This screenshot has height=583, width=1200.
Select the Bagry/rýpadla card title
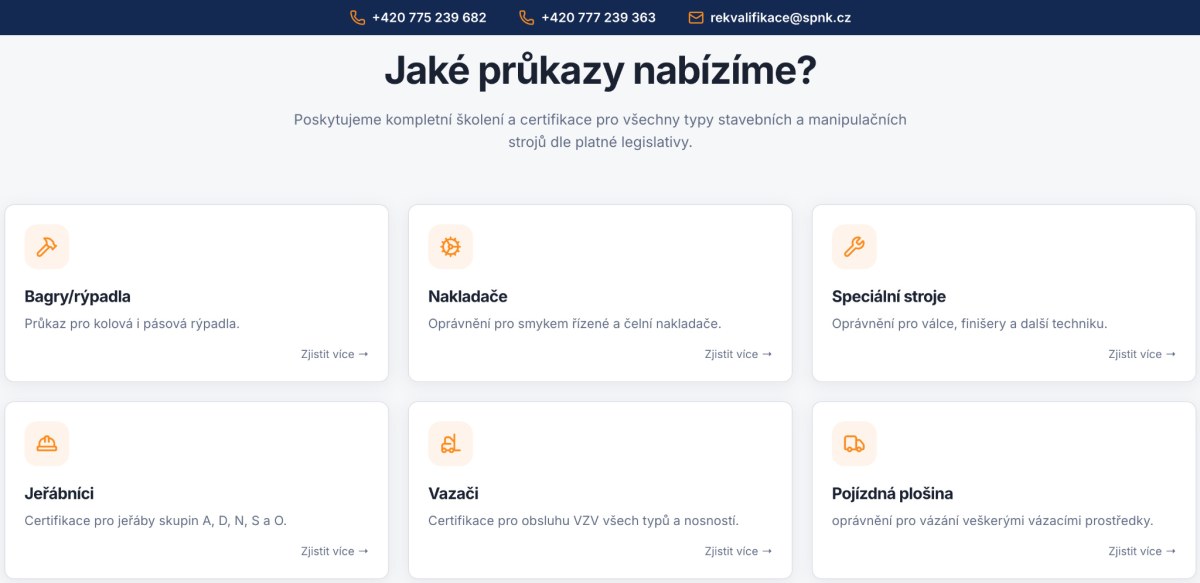click(x=77, y=297)
